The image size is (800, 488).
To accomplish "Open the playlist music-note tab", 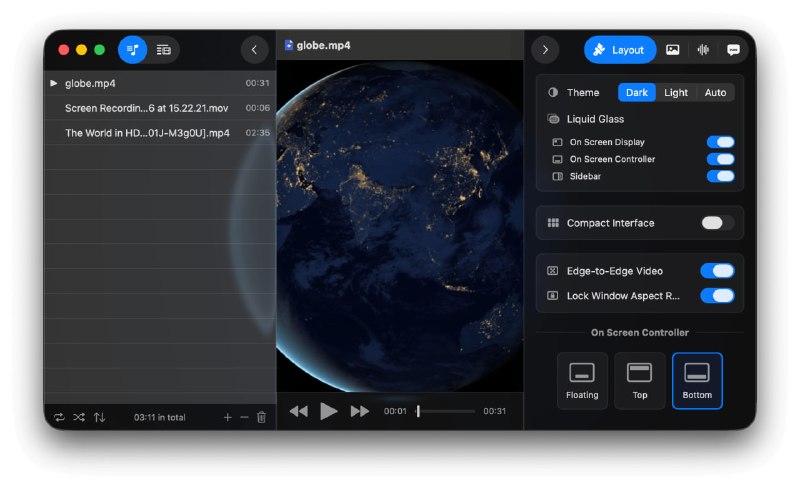I will (x=133, y=50).
